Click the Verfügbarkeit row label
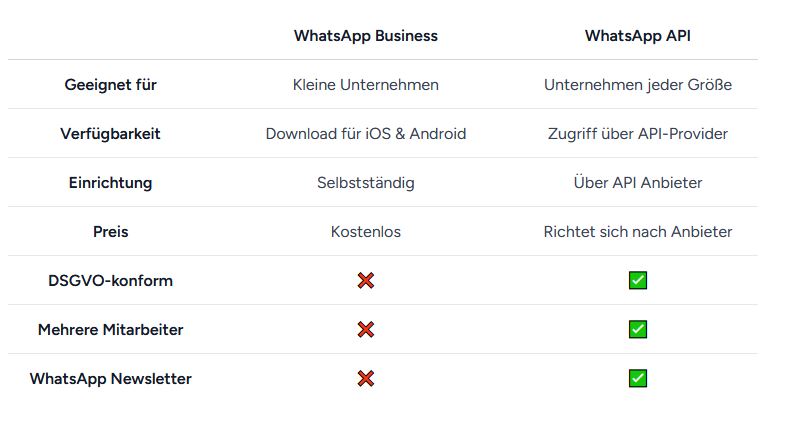This screenshot has height=423, width=788. pos(111,134)
